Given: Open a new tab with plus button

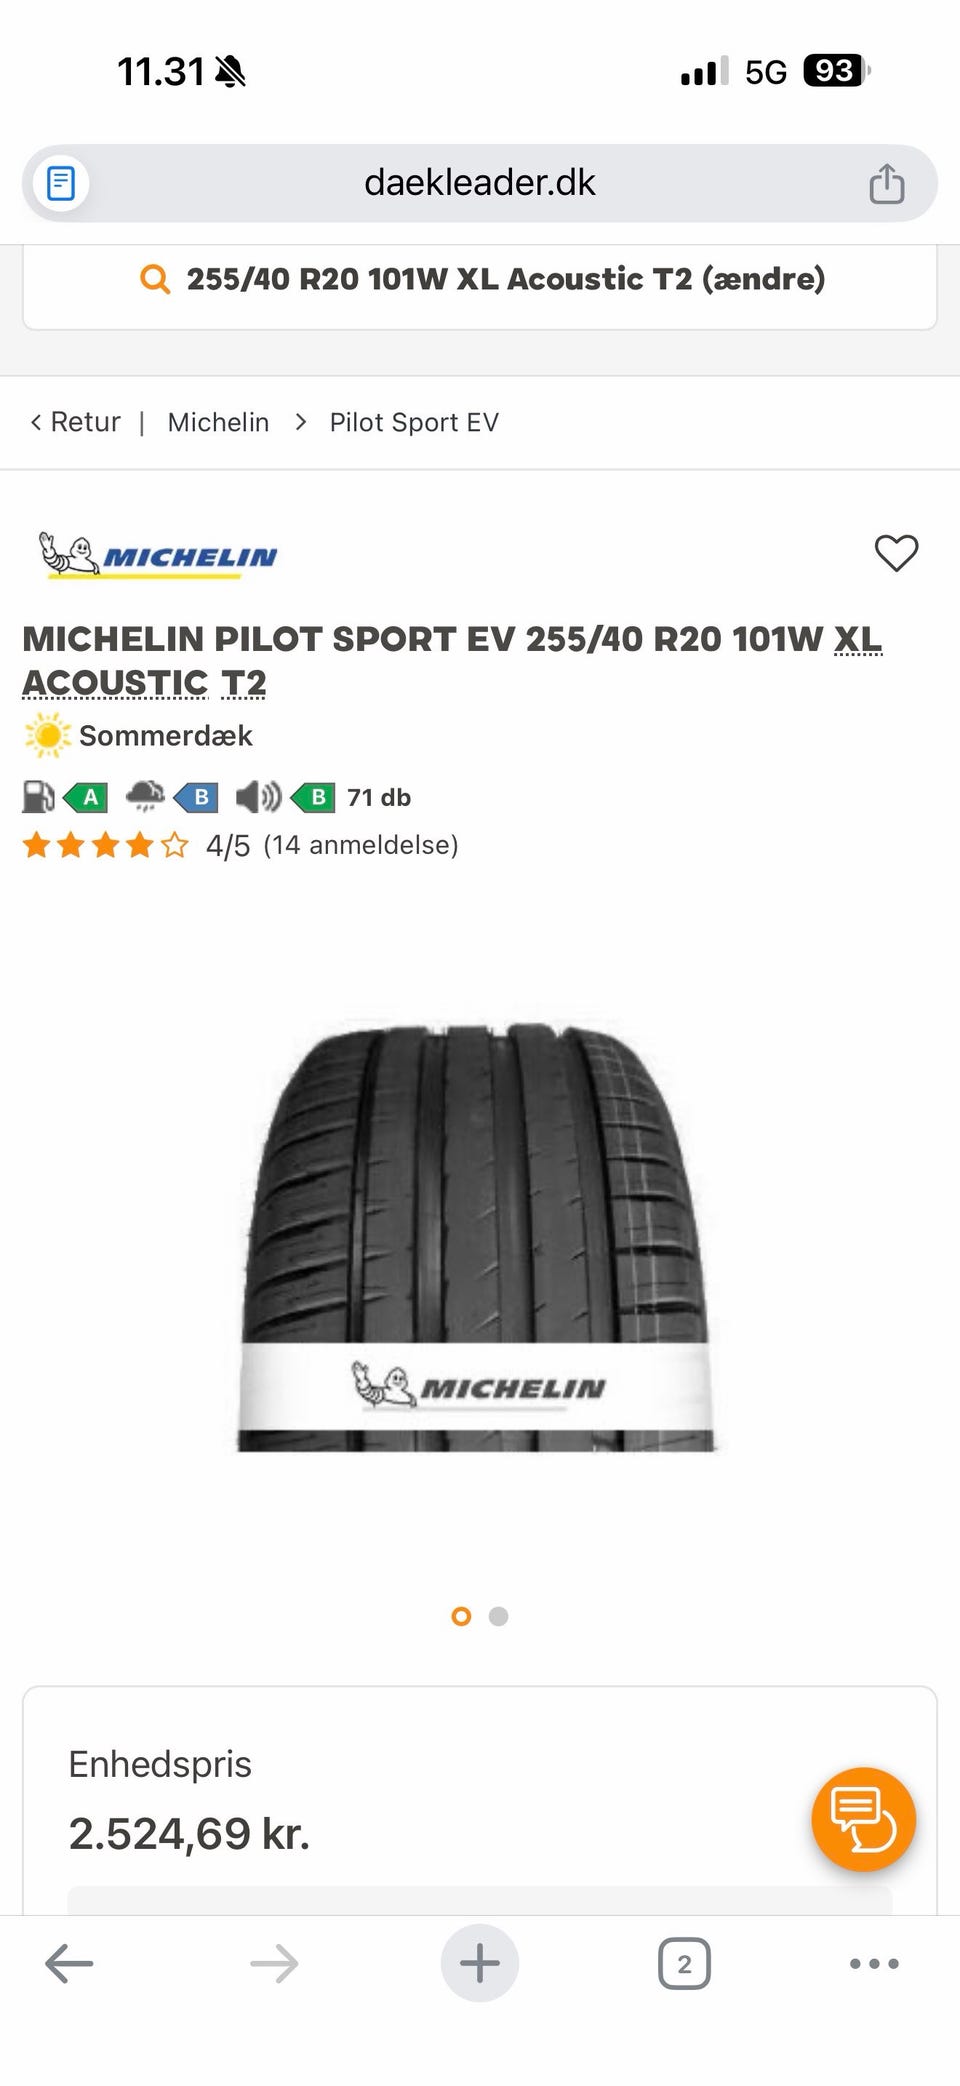Looking at the screenshot, I should click(x=480, y=1963).
